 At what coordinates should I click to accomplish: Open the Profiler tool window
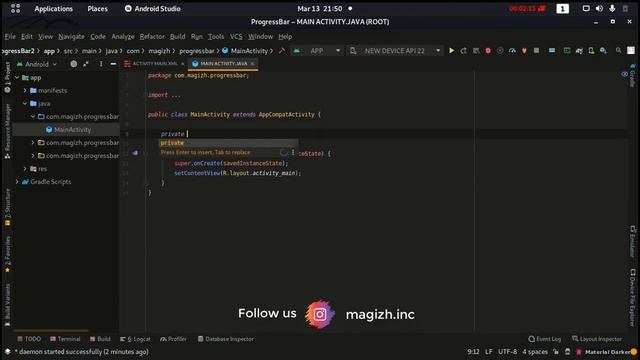click(173, 339)
